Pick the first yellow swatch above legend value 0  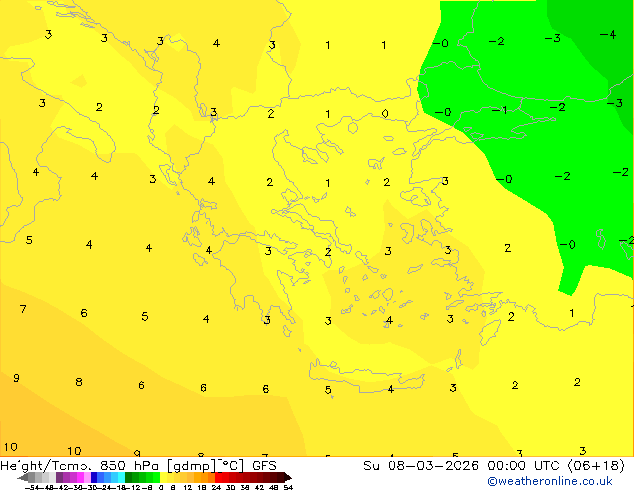[163, 477]
